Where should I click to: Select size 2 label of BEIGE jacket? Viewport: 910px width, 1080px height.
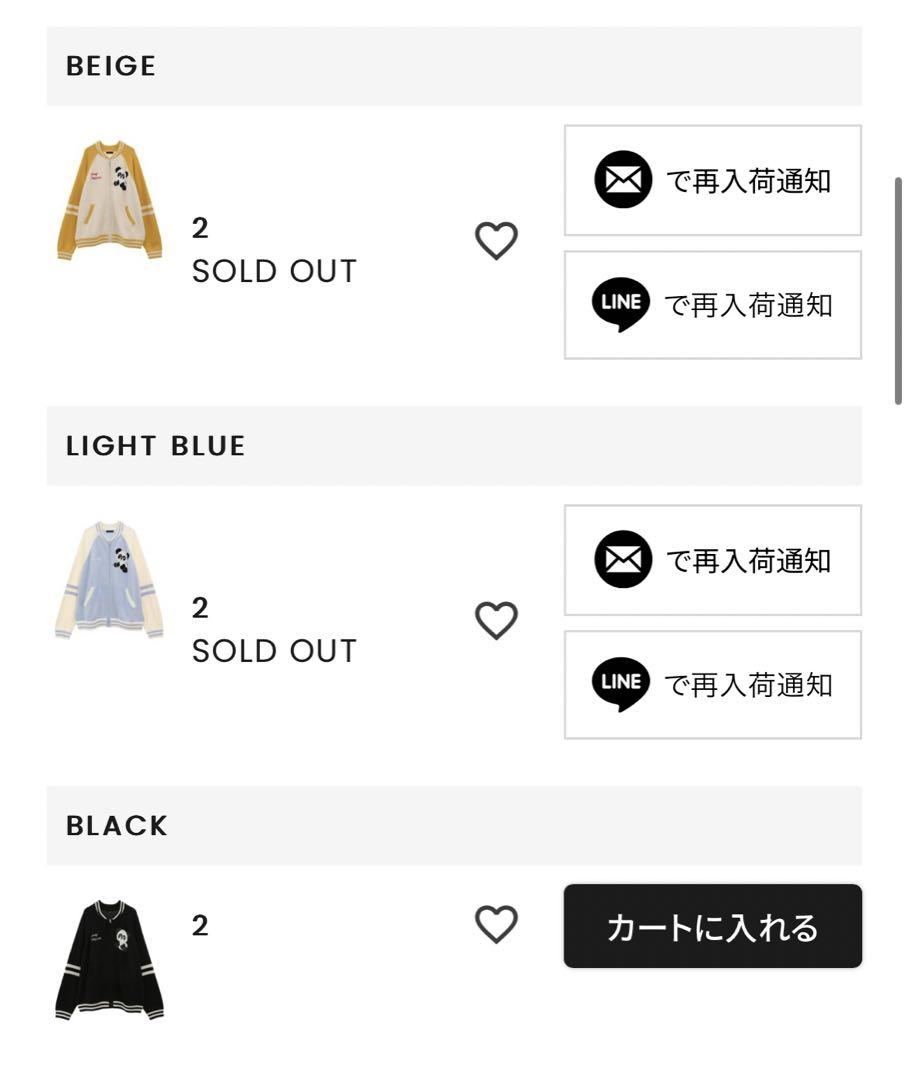200,229
